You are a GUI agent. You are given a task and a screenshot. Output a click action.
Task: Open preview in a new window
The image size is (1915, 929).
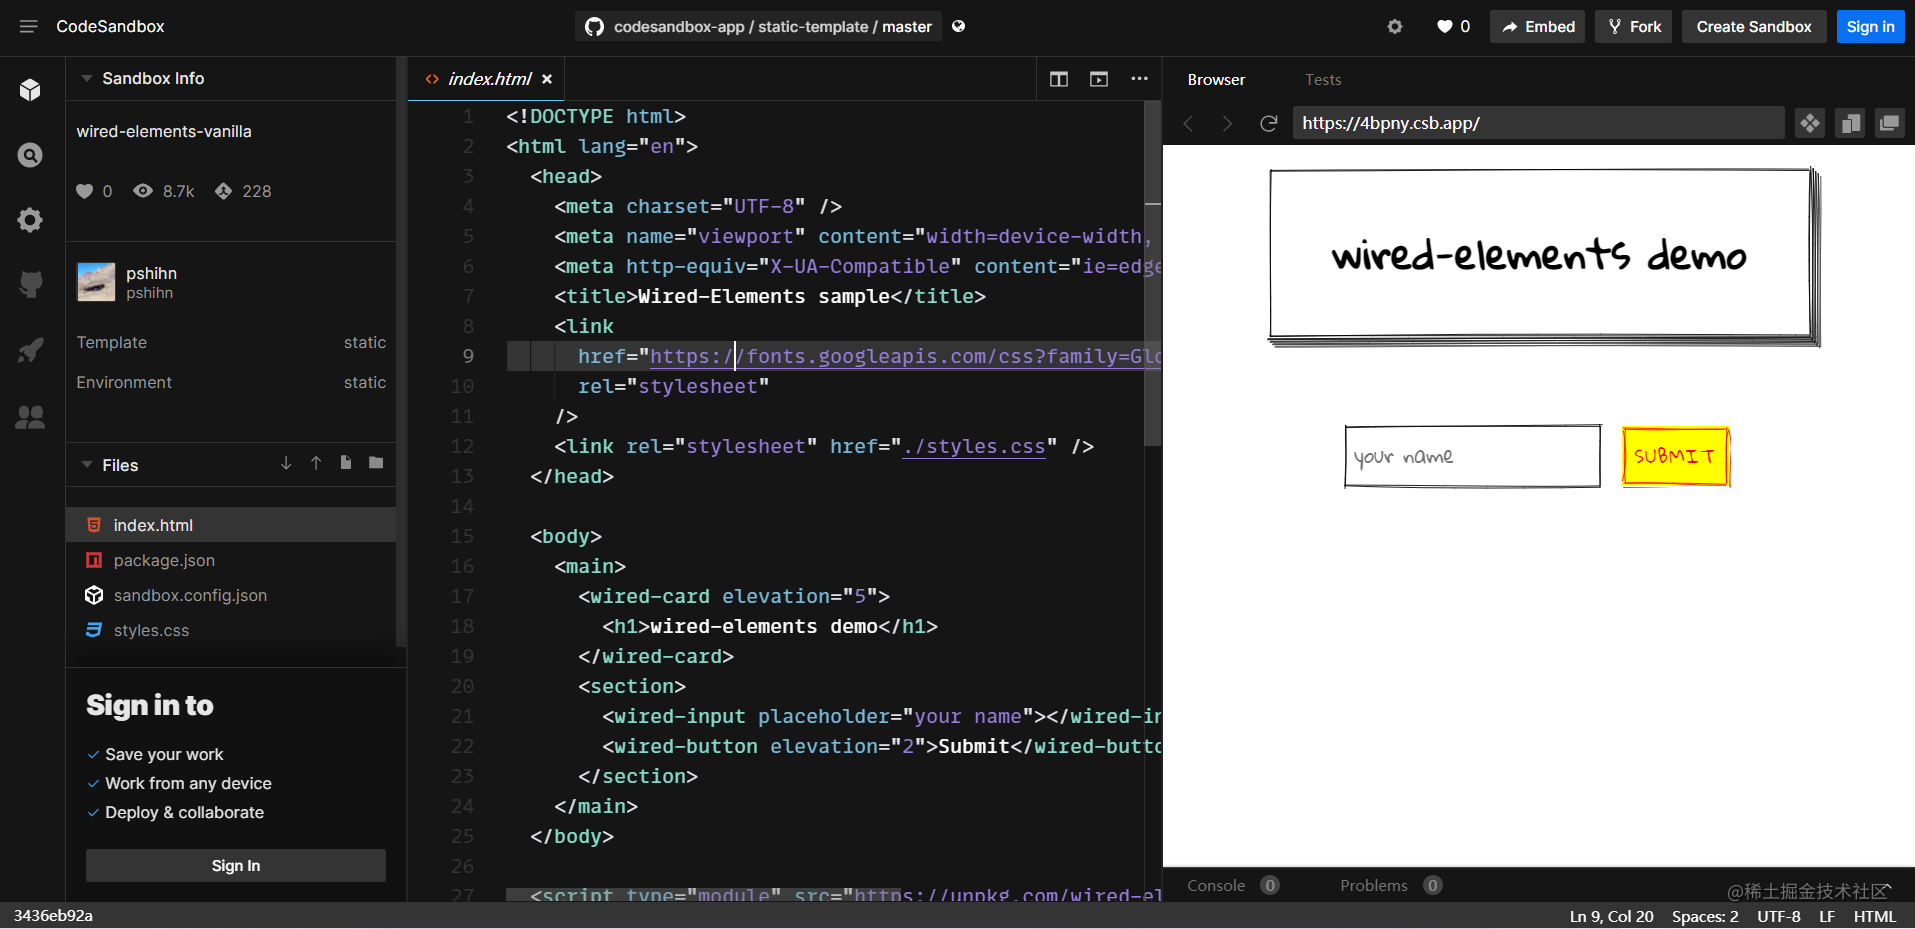1889,123
